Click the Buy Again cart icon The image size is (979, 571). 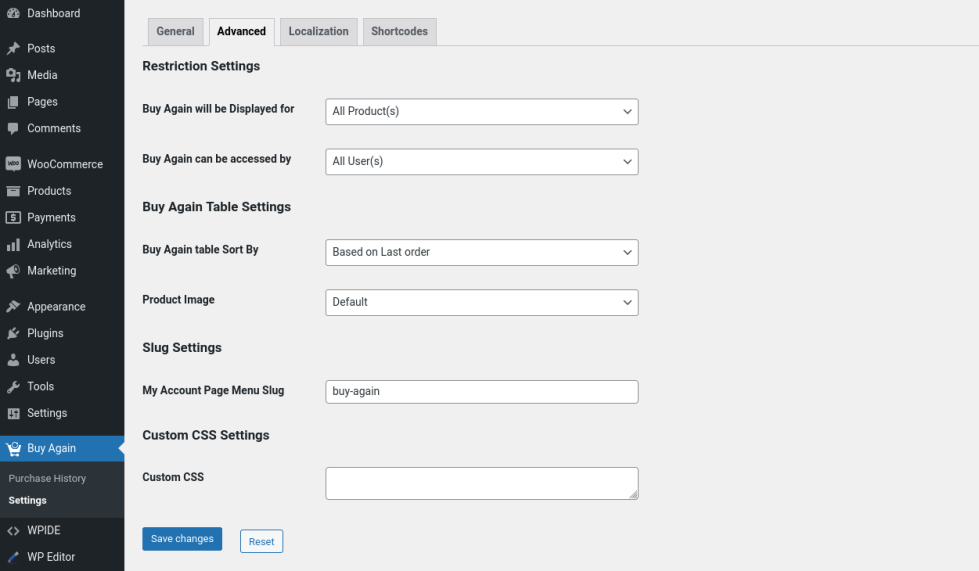point(13,448)
